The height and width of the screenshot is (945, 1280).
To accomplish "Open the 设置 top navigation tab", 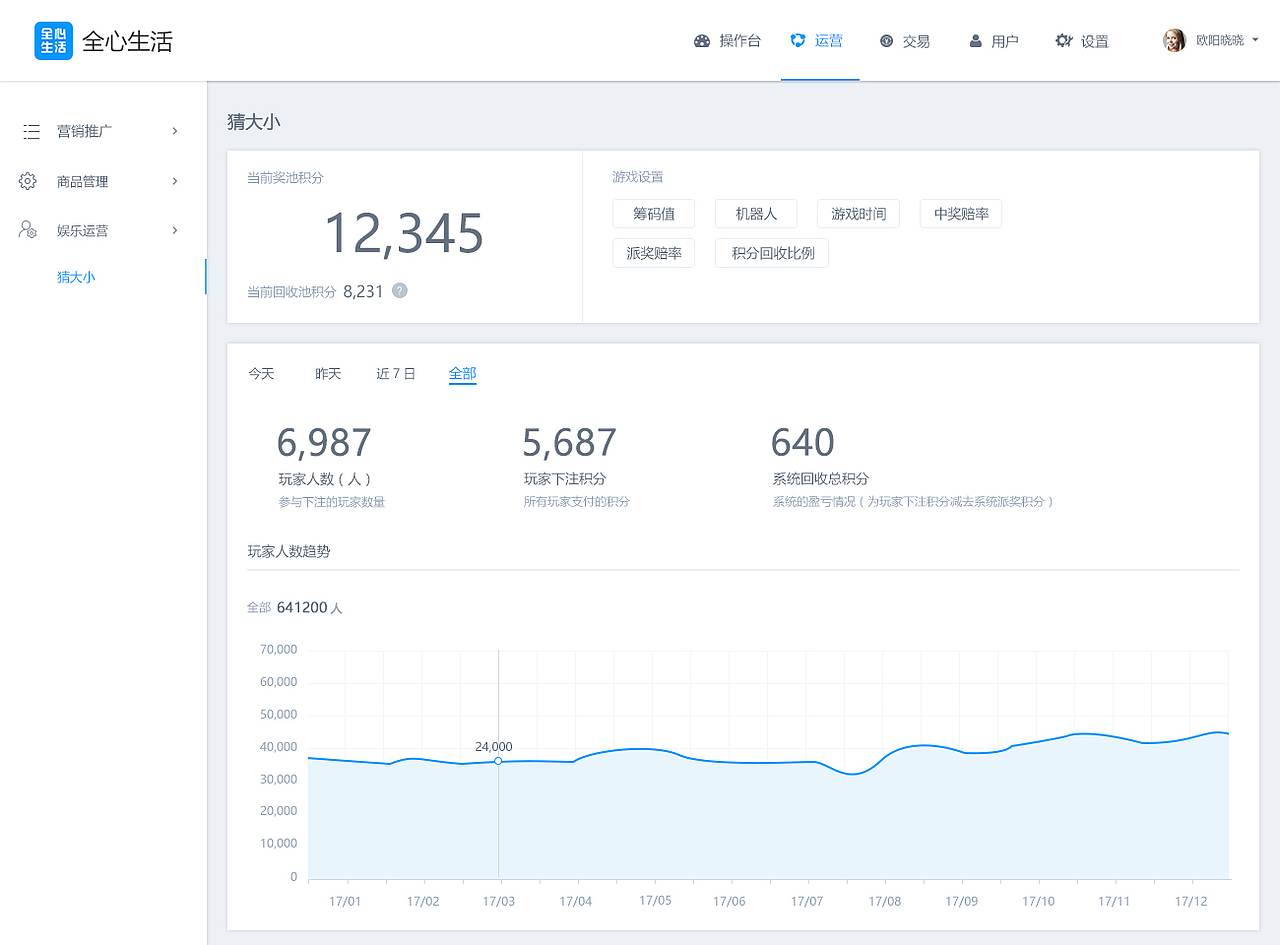I will (x=1082, y=41).
